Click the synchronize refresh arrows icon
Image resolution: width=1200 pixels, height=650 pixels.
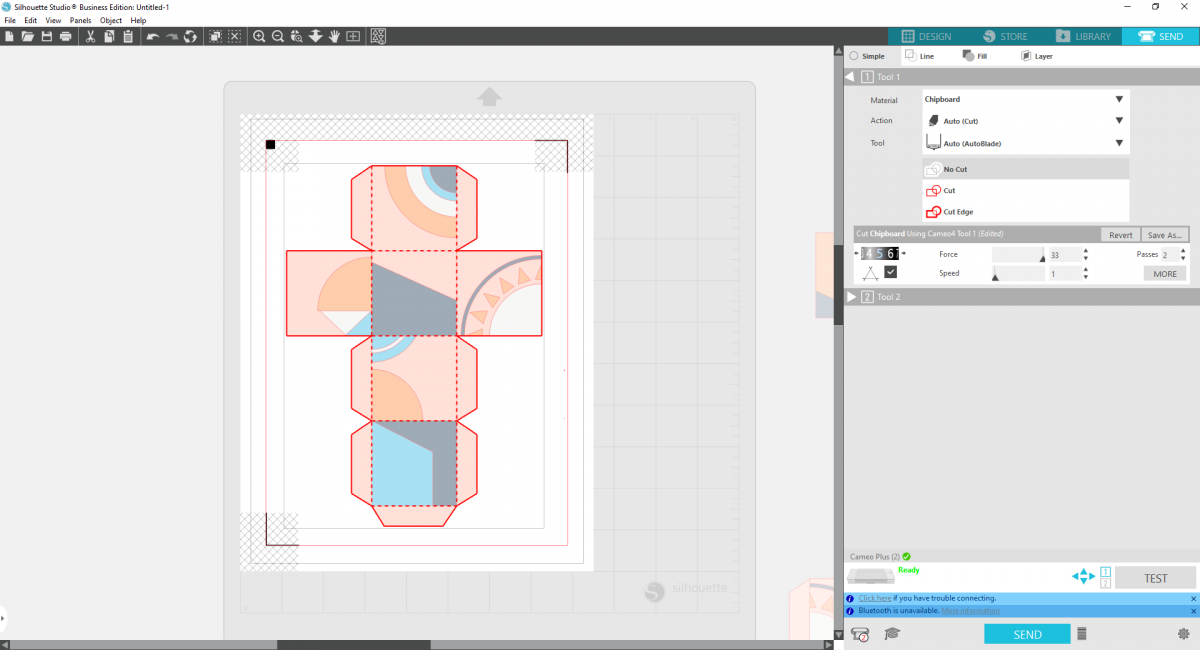(x=190, y=36)
